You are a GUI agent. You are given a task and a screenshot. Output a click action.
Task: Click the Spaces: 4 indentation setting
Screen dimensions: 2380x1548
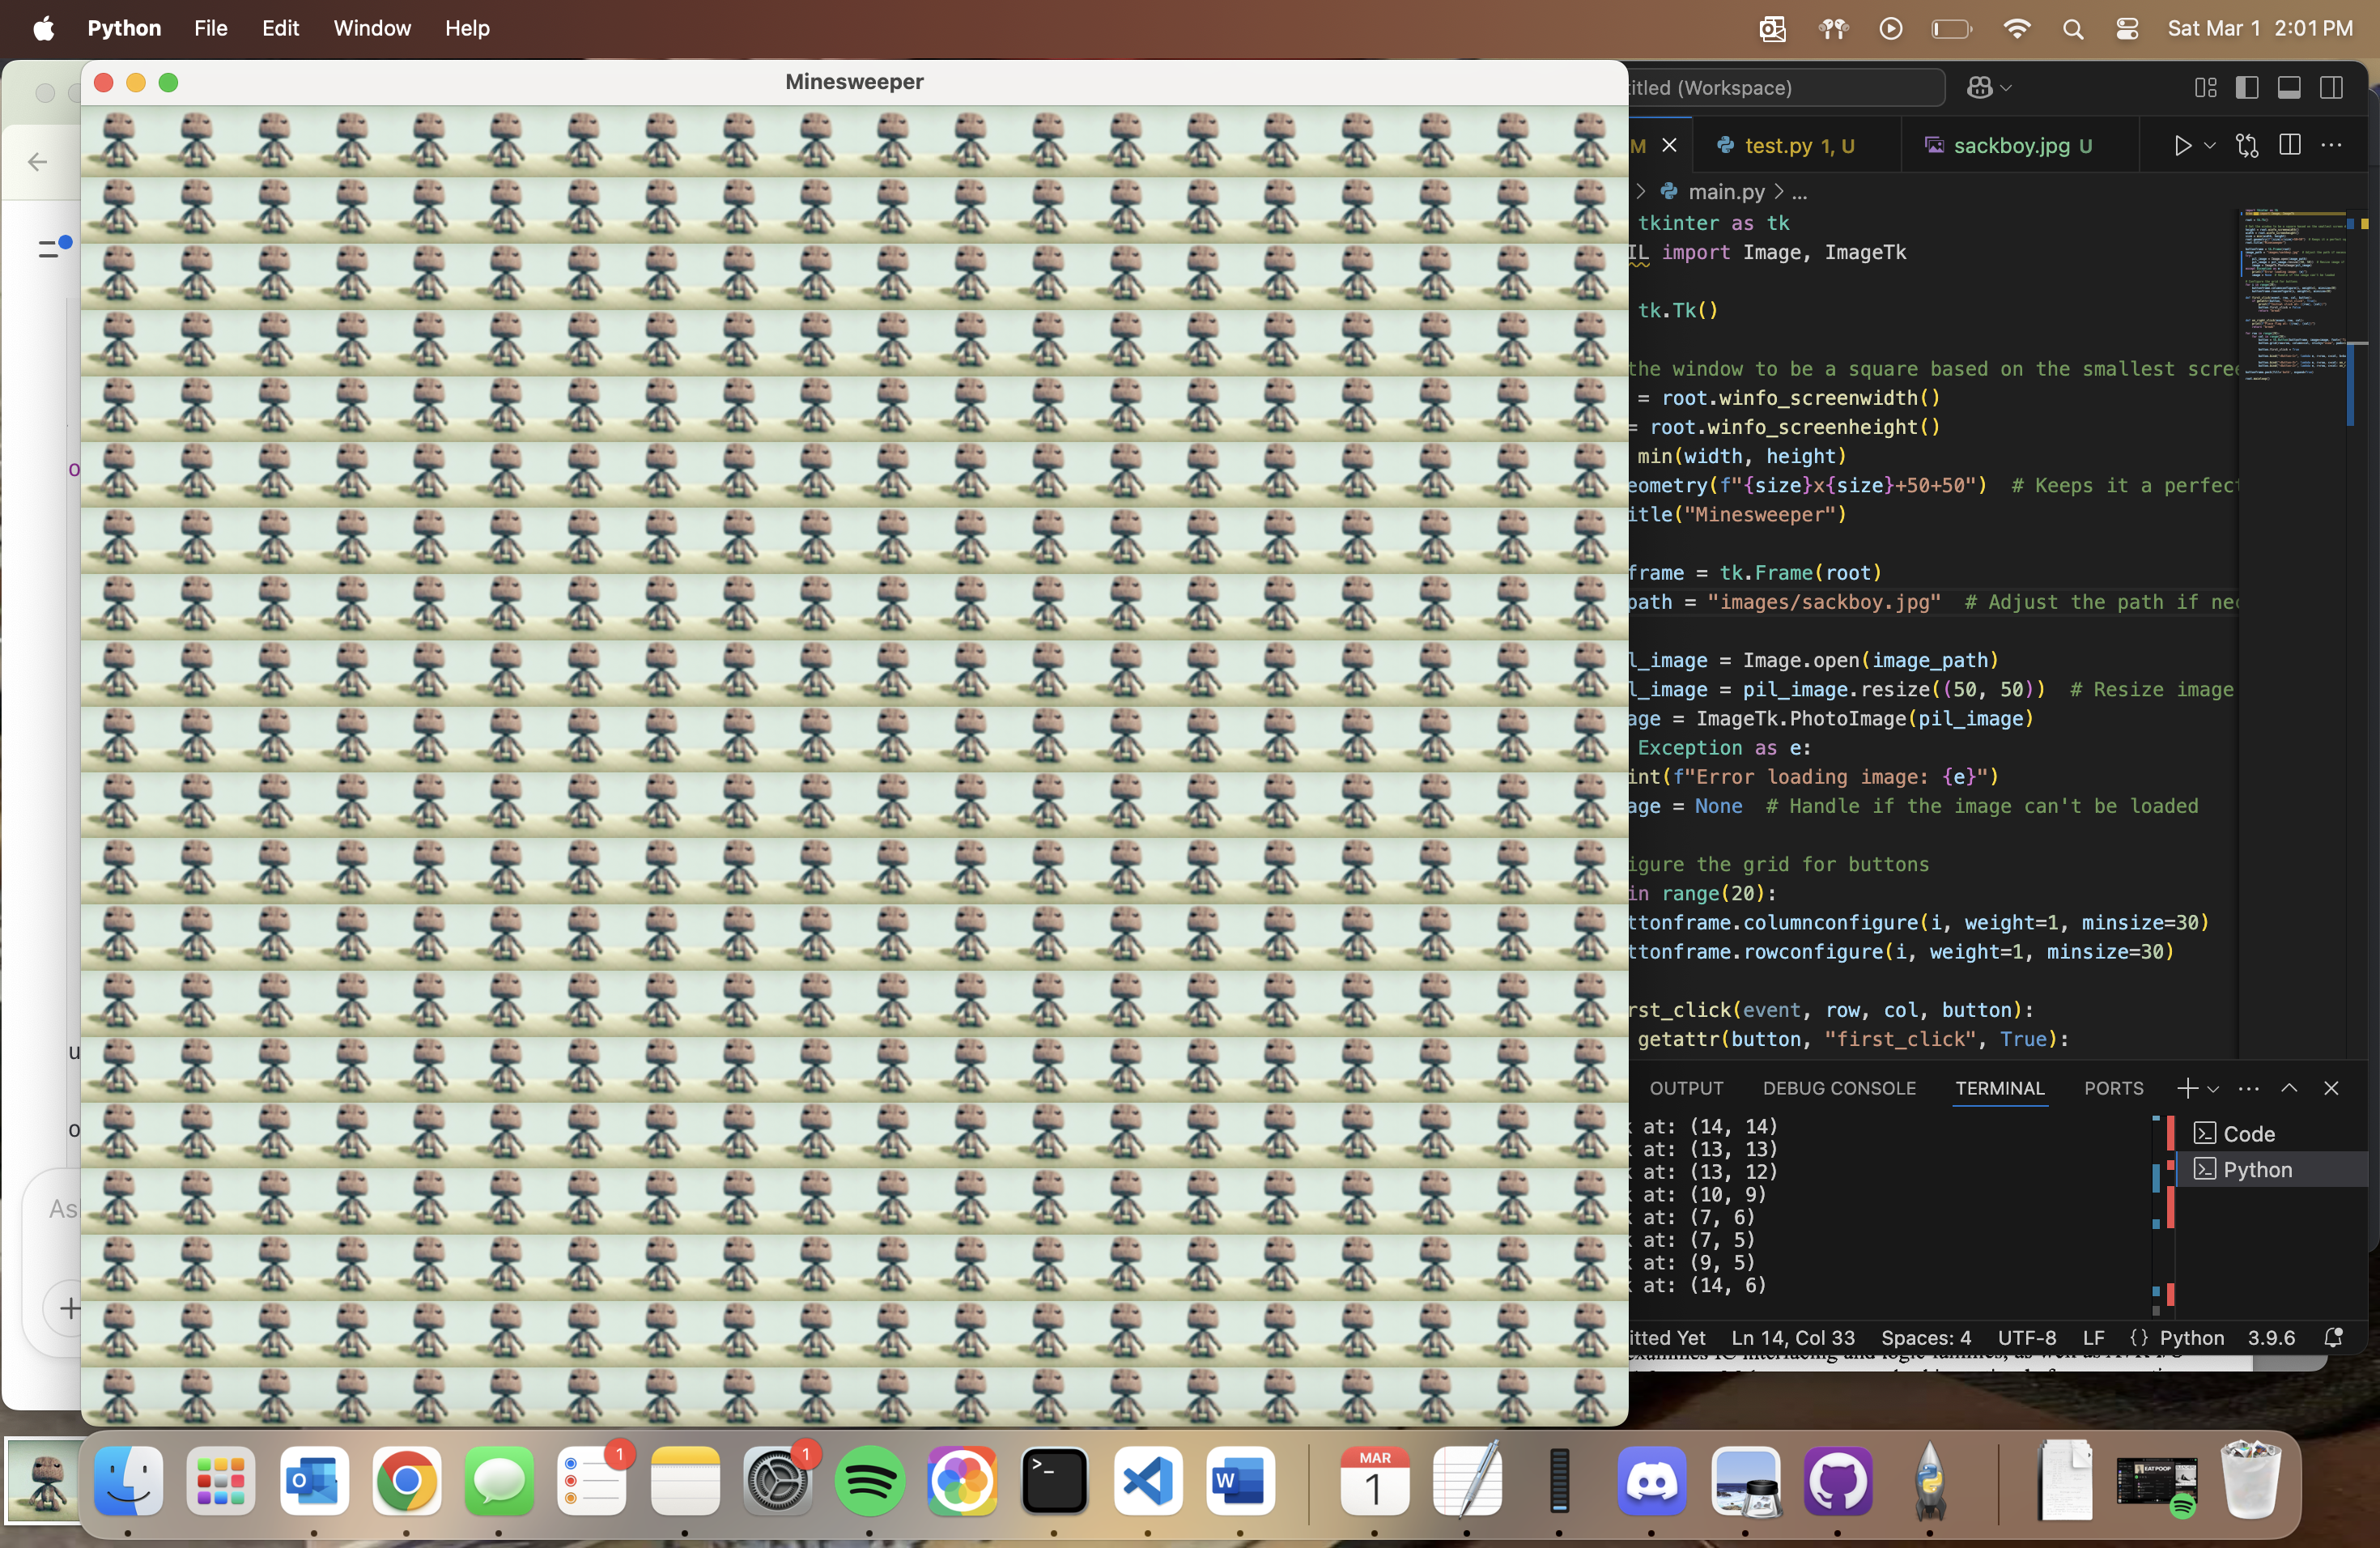coord(1925,1338)
